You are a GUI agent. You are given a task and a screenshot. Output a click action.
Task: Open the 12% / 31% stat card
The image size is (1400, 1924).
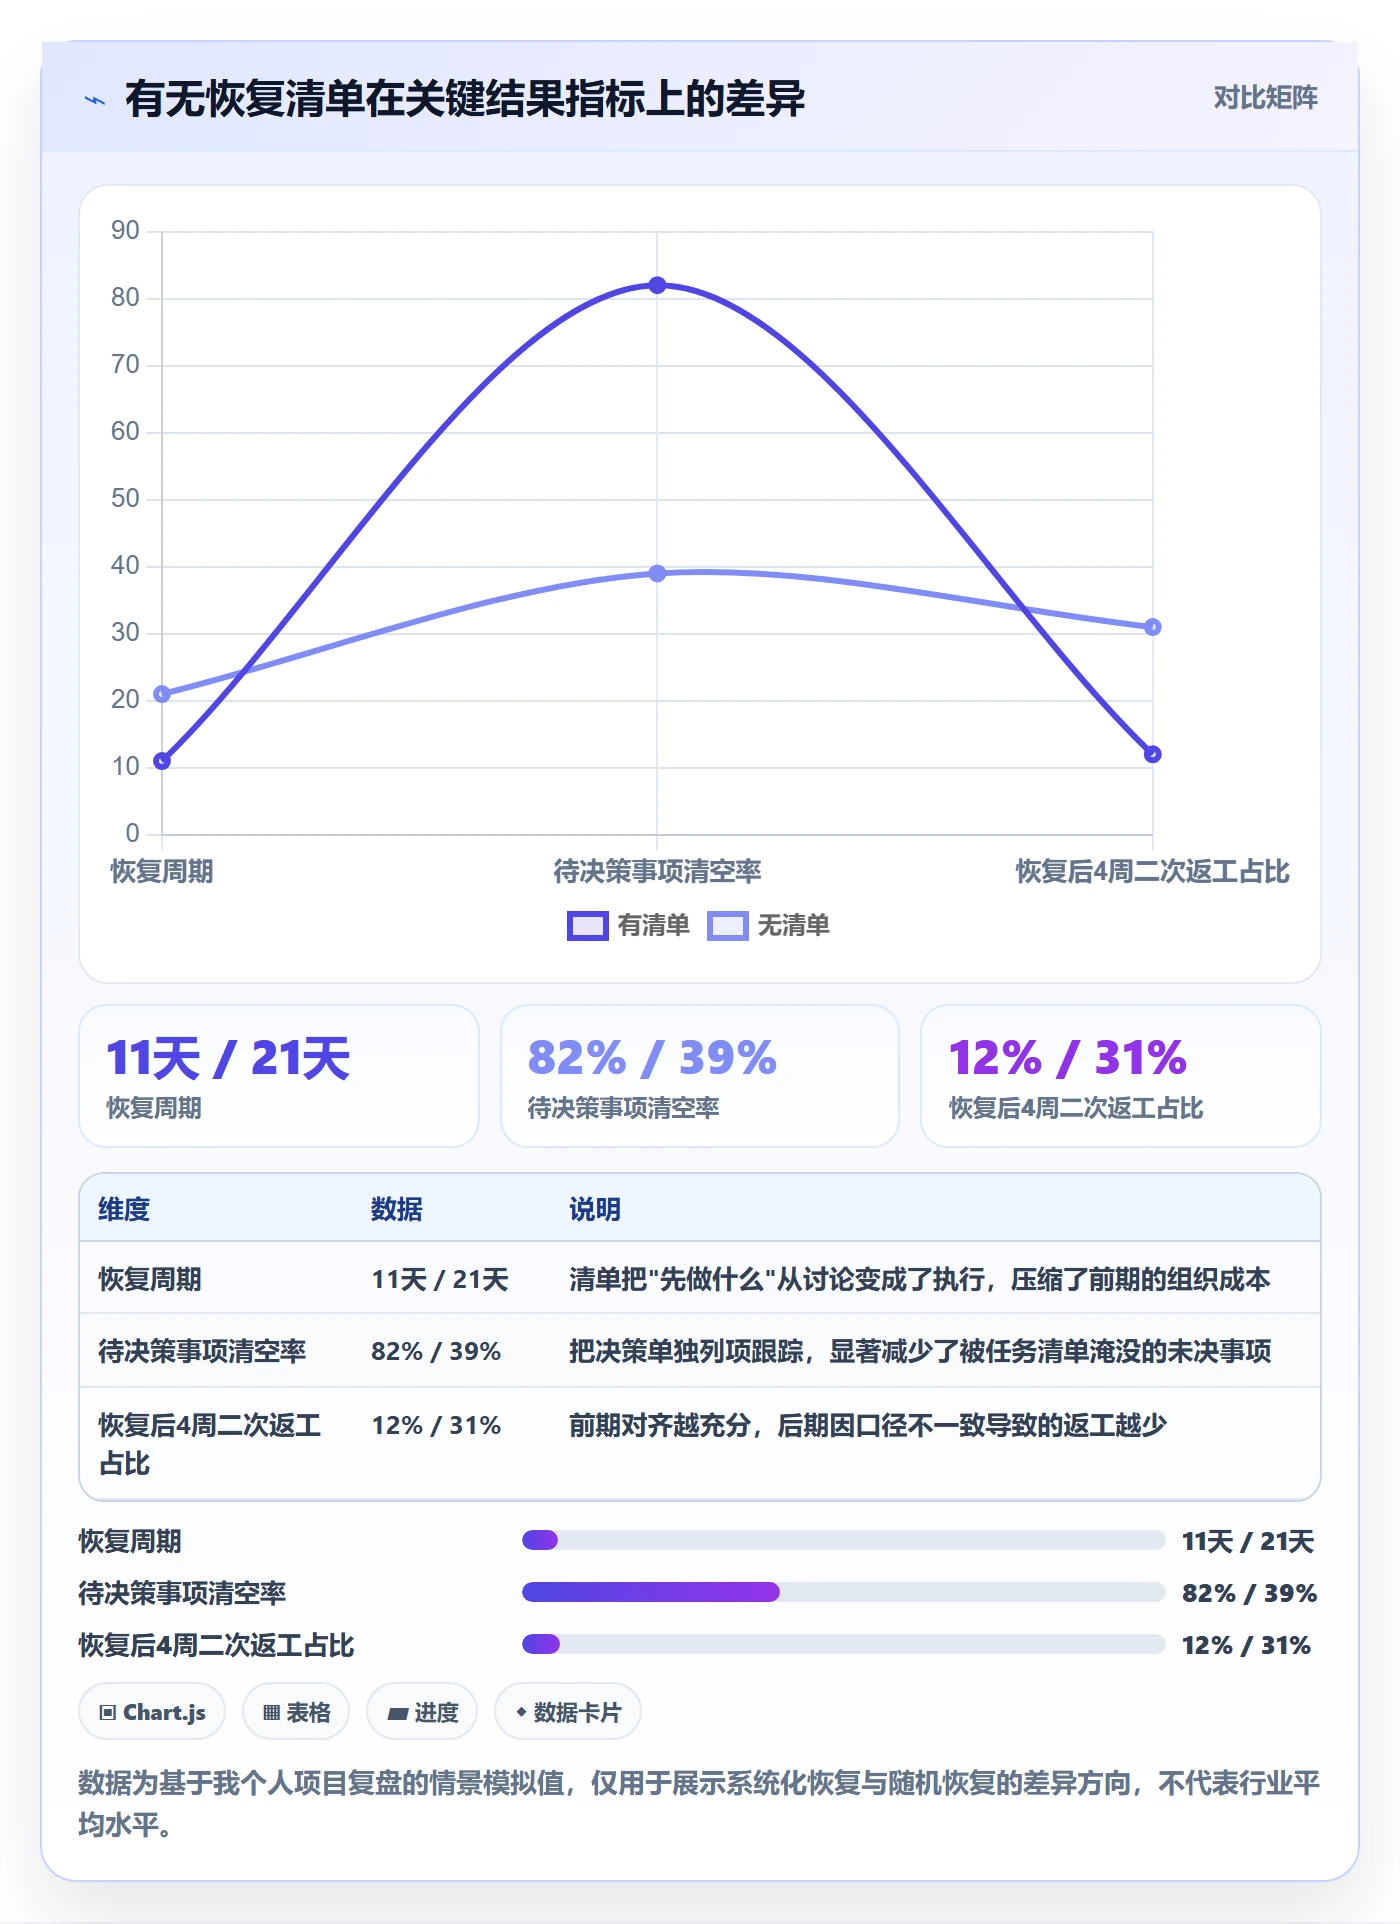pyautogui.click(x=1121, y=1076)
